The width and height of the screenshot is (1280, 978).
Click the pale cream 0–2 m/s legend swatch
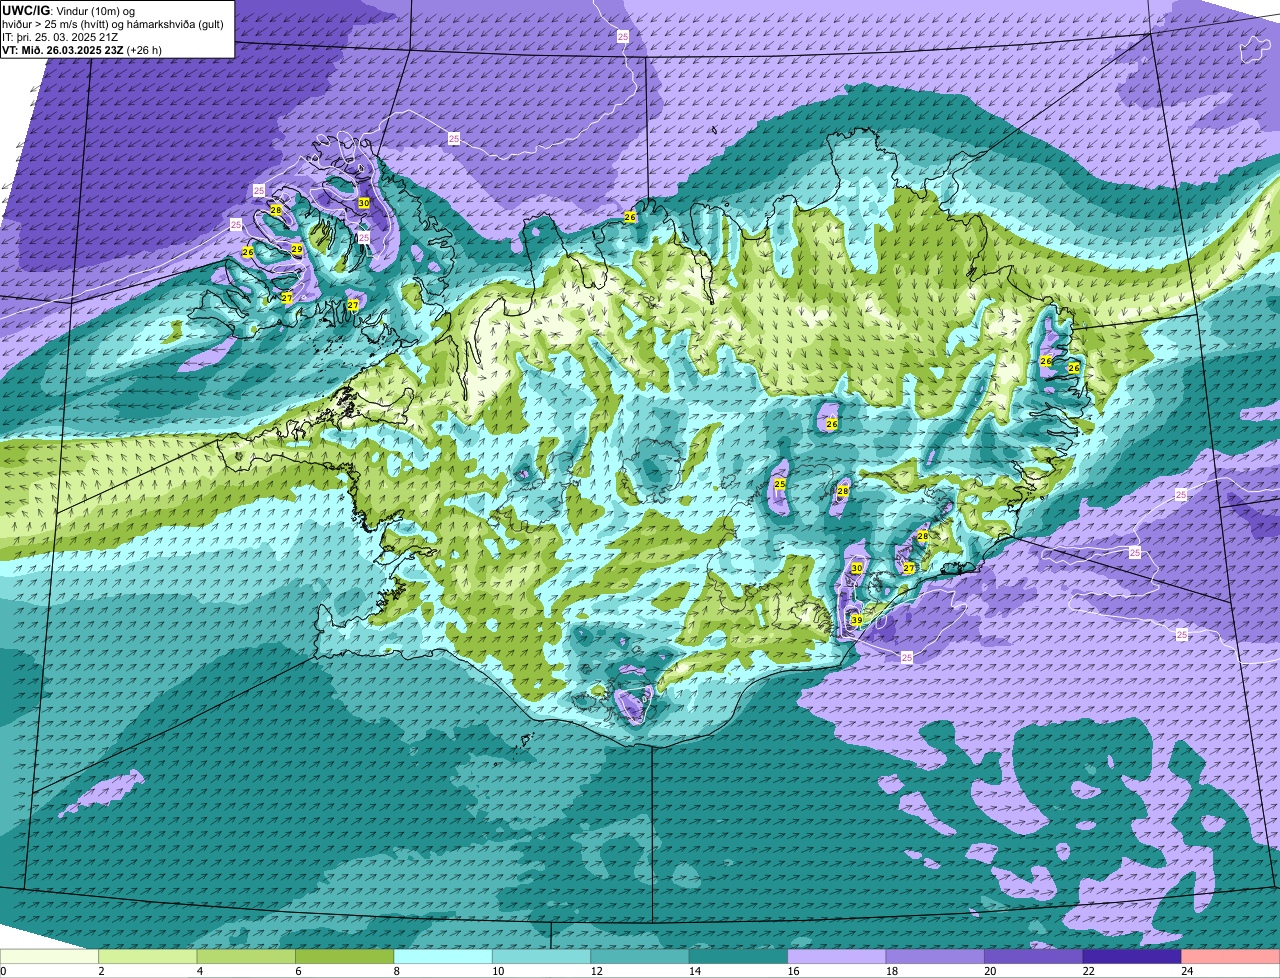pos(50,956)
